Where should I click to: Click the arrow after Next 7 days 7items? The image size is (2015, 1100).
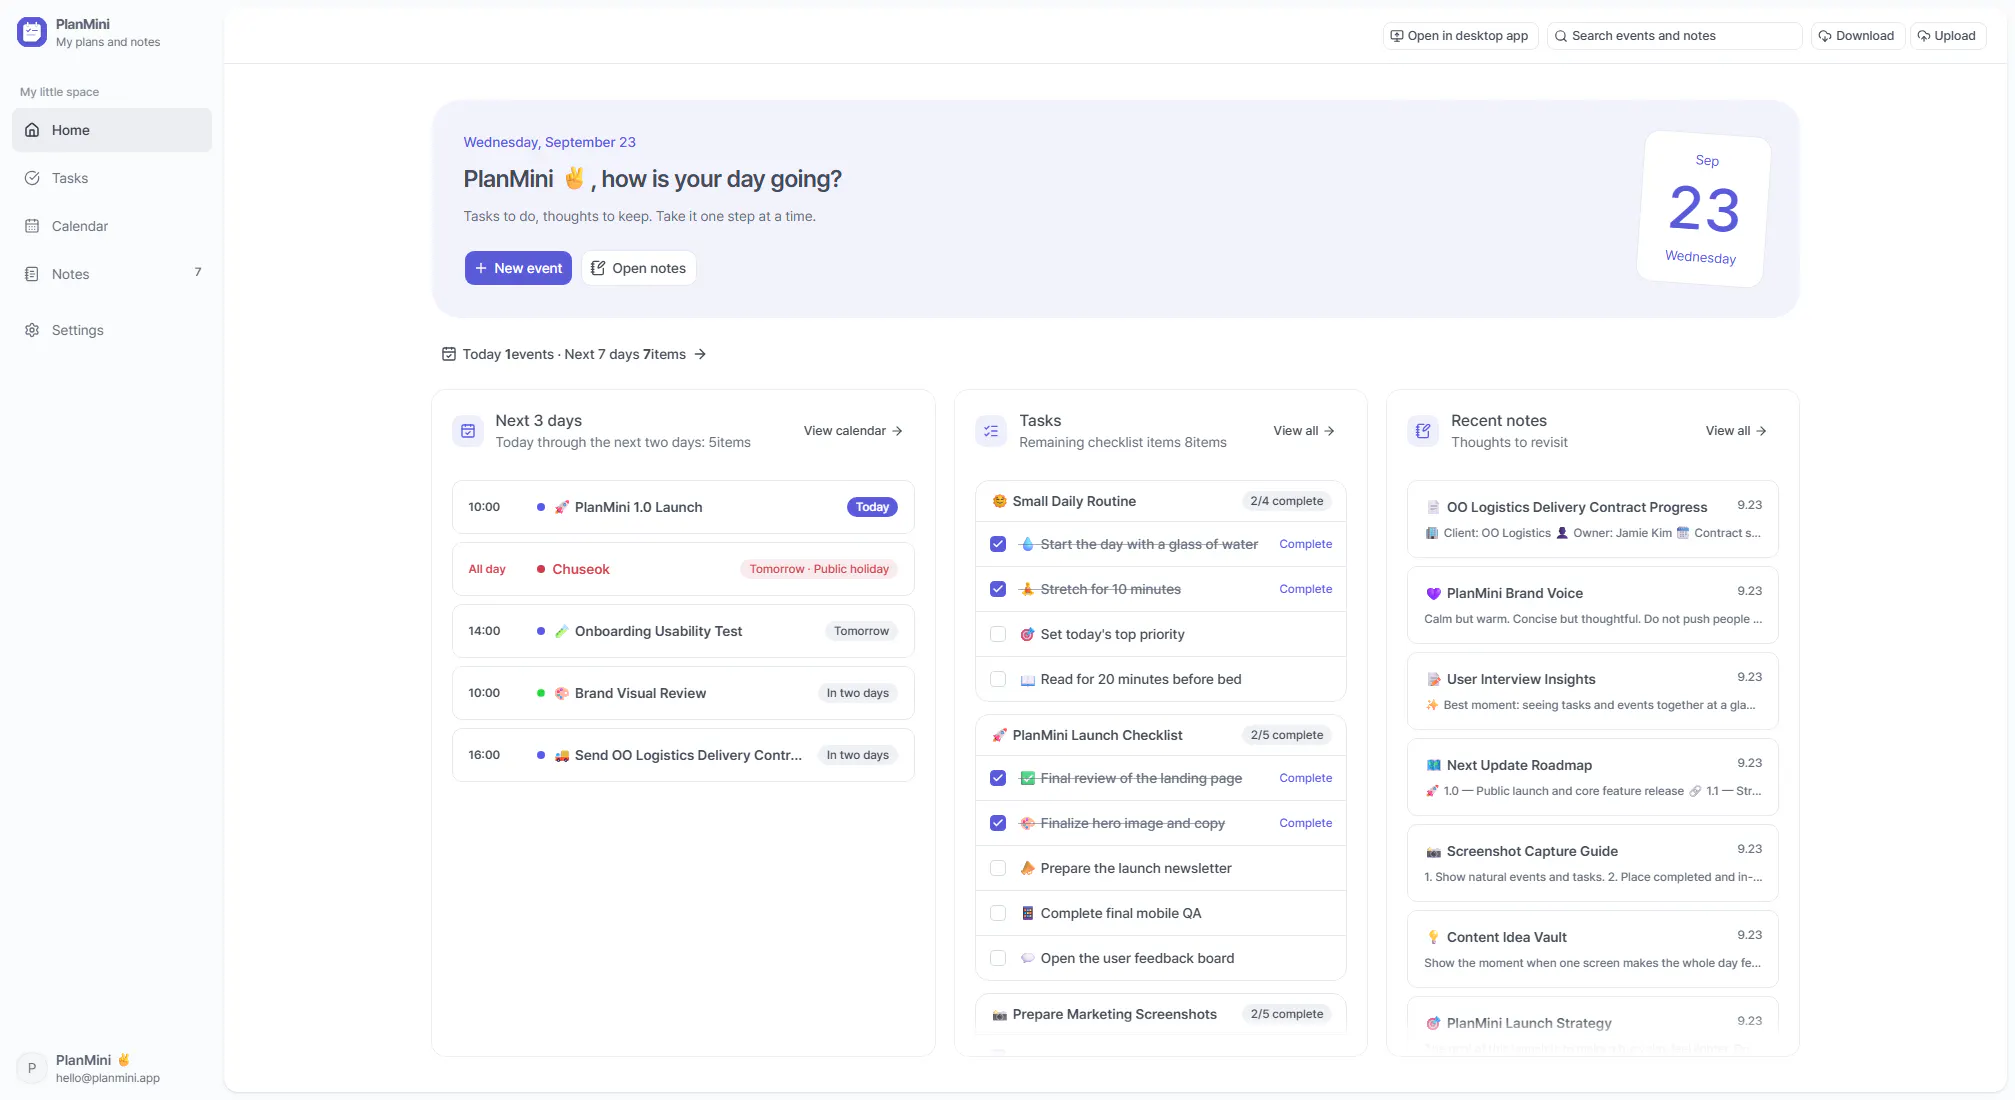tap(700, 354)
